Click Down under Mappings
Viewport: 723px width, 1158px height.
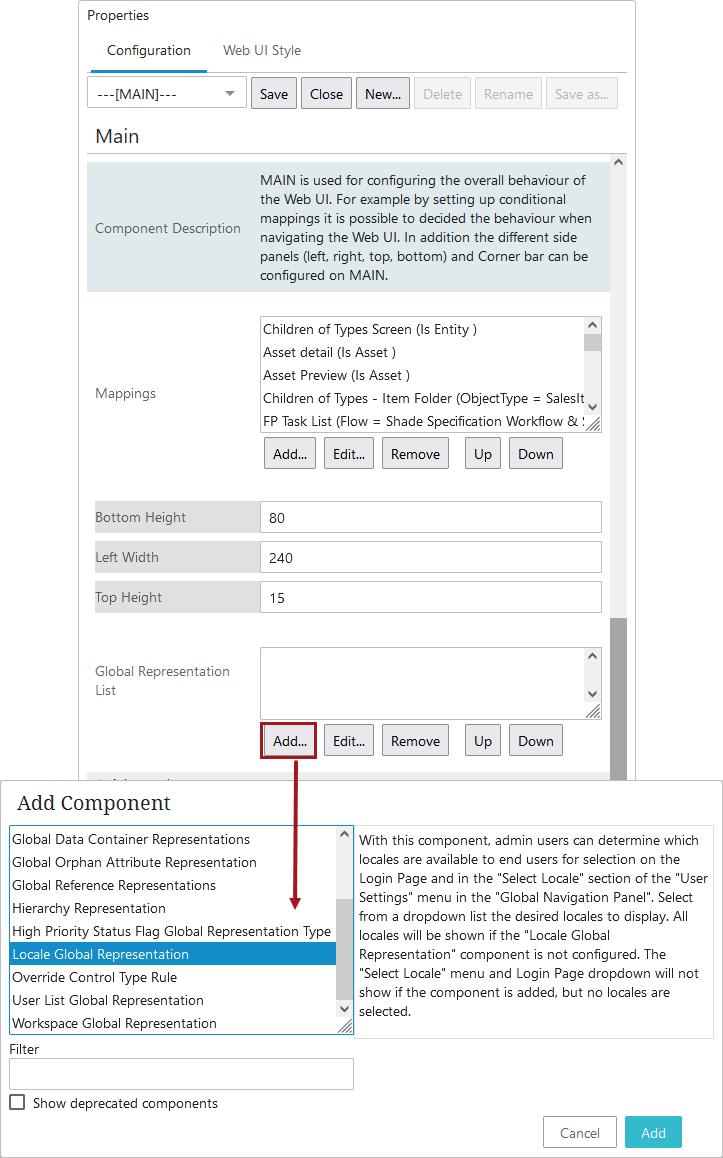click(536, 453)
